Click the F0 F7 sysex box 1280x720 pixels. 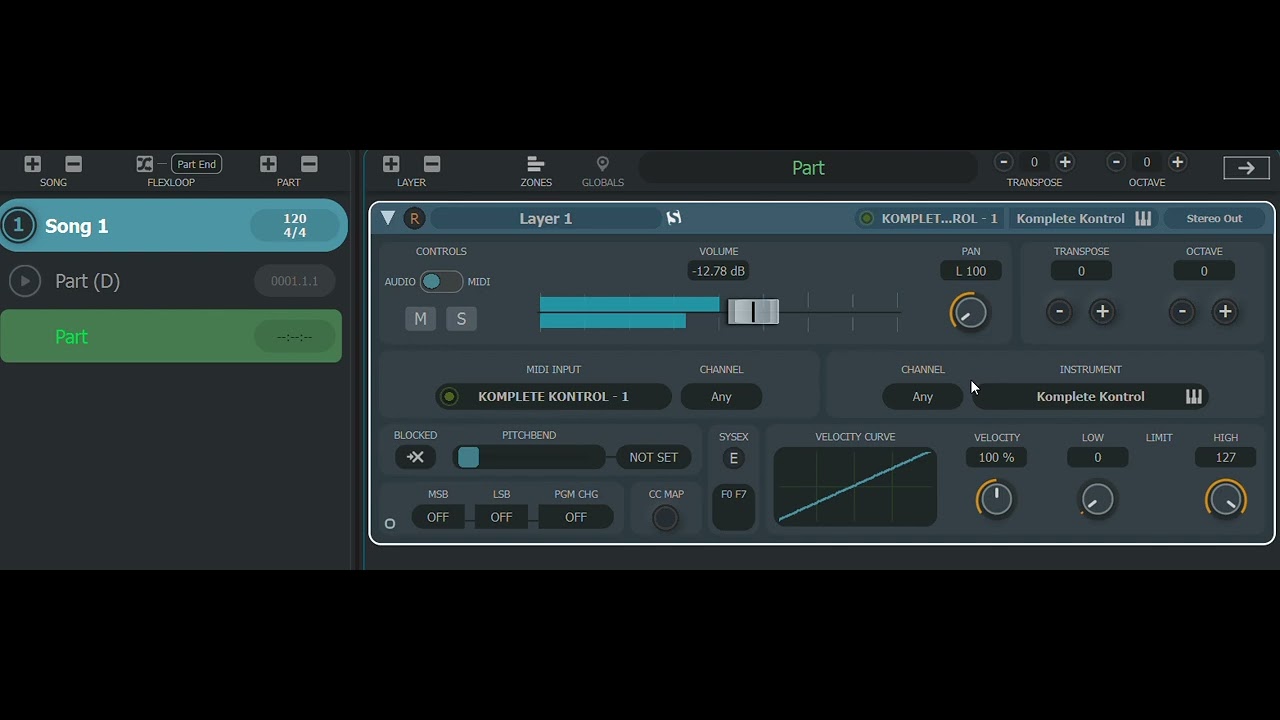(733, 507)
